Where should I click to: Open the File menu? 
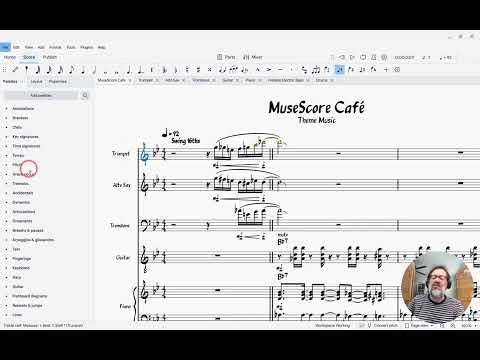point(5,47)
